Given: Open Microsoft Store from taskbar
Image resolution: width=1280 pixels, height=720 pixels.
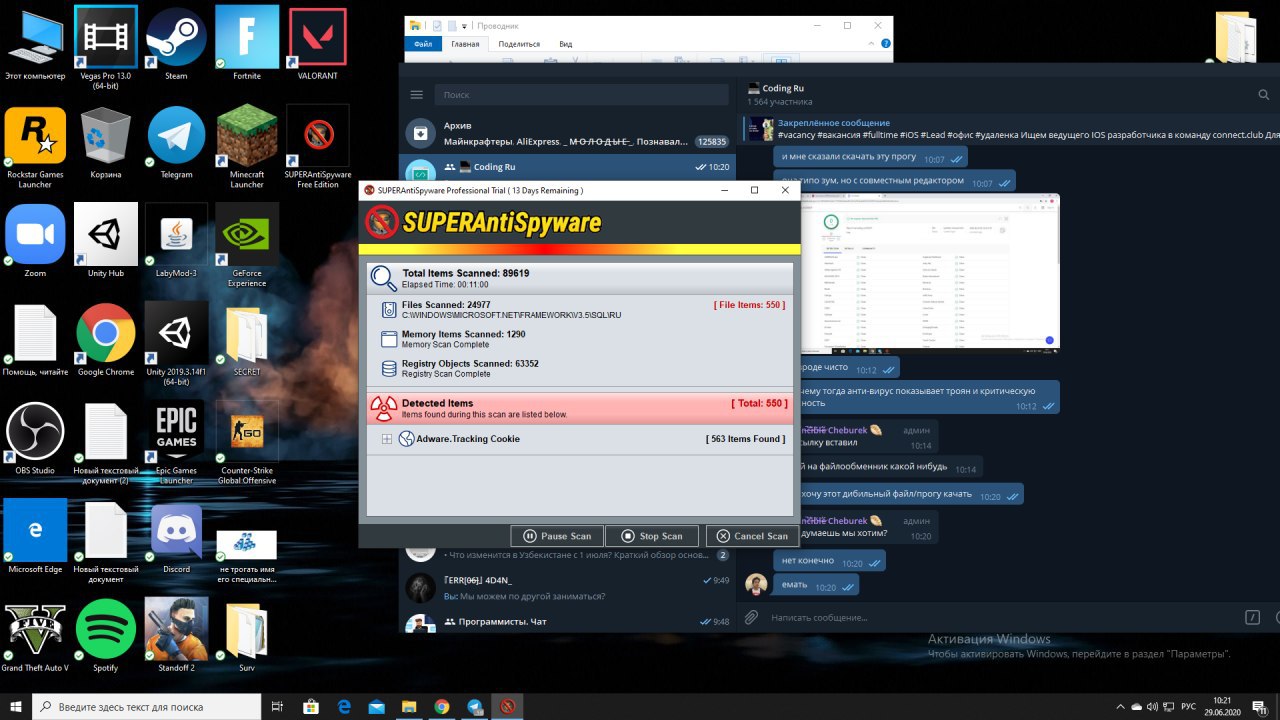Looking at the screenshot, I should pyautogui.click(x=311, y=706).
